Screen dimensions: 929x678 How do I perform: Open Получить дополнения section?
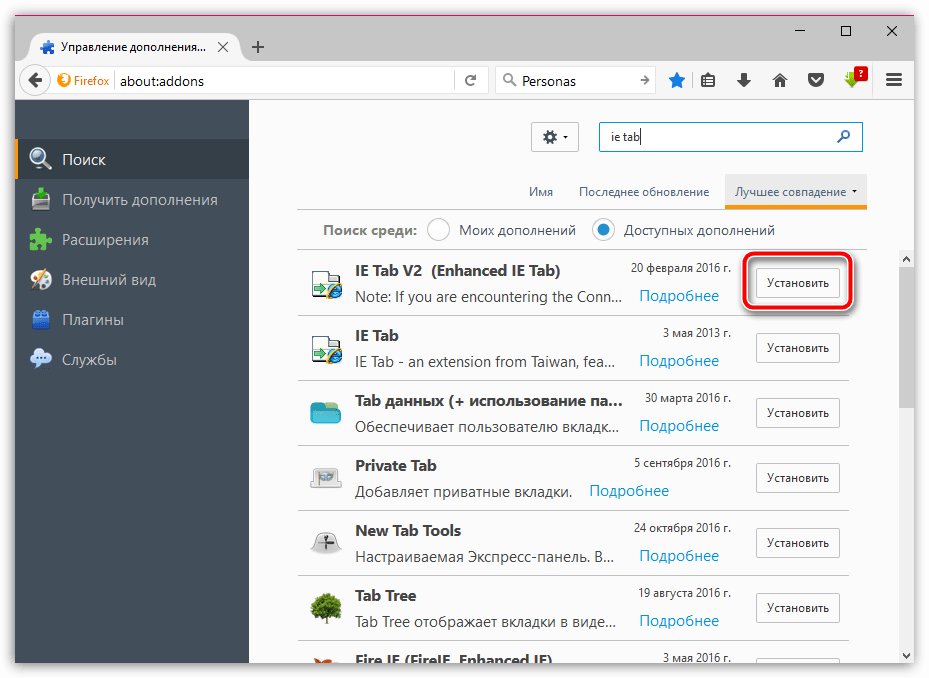tap(132, 200)
